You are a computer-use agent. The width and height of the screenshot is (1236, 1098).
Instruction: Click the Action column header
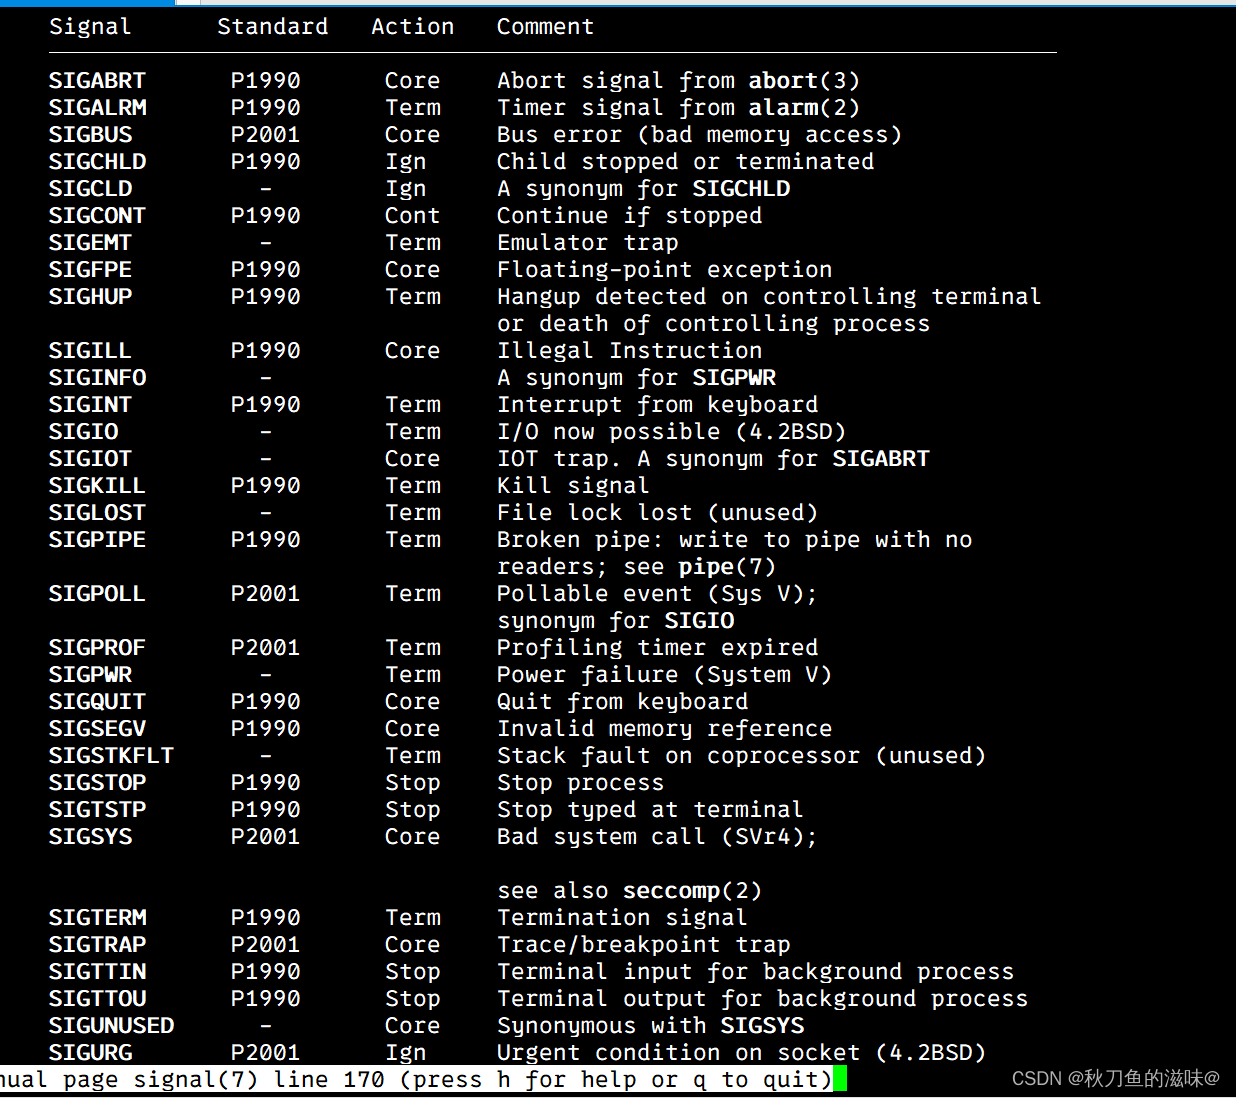[412, 27]
